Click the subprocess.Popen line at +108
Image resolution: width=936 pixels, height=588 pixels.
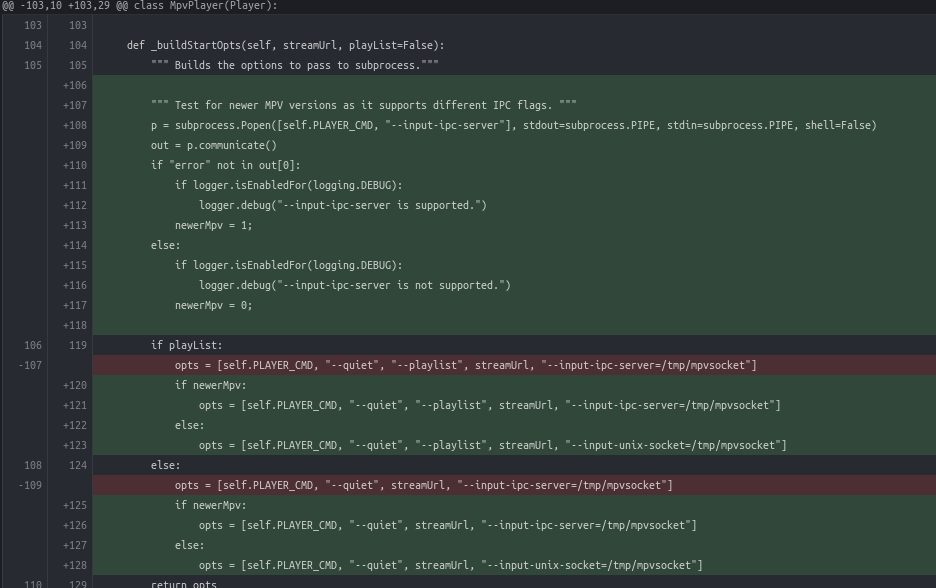513,125
